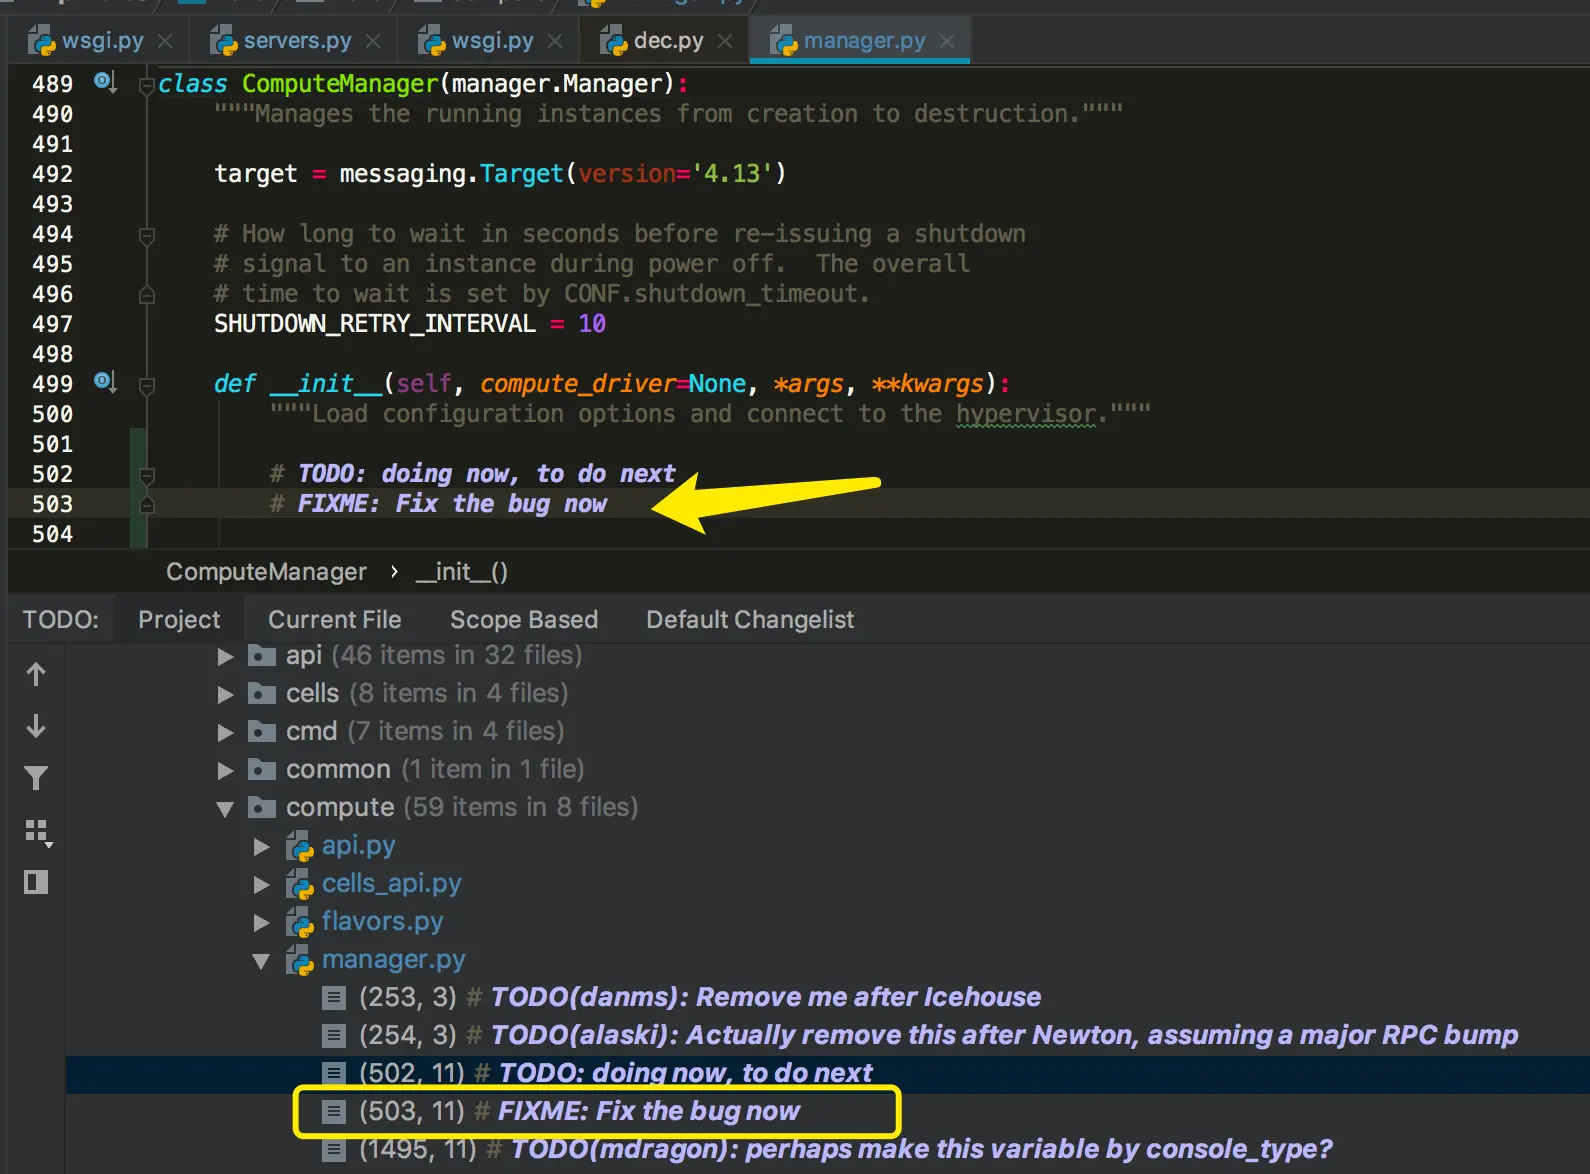This screenshot has width=1590, height=1174.
Task: Switch to Scope Based TODO tab
Action: (x=524, y=620)
